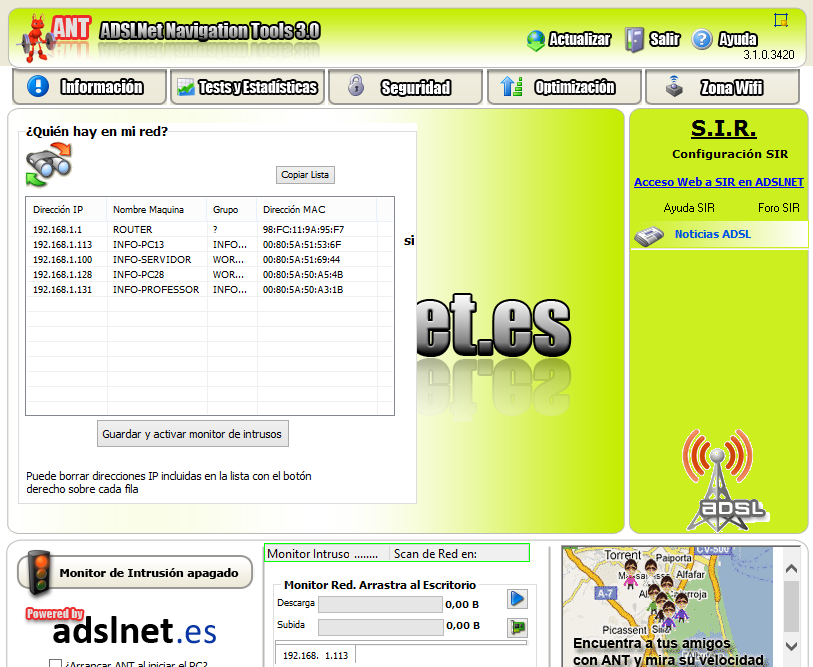Click the padlock Seguridad icon
The image size is (813, 667).
(x=356, y=86)
